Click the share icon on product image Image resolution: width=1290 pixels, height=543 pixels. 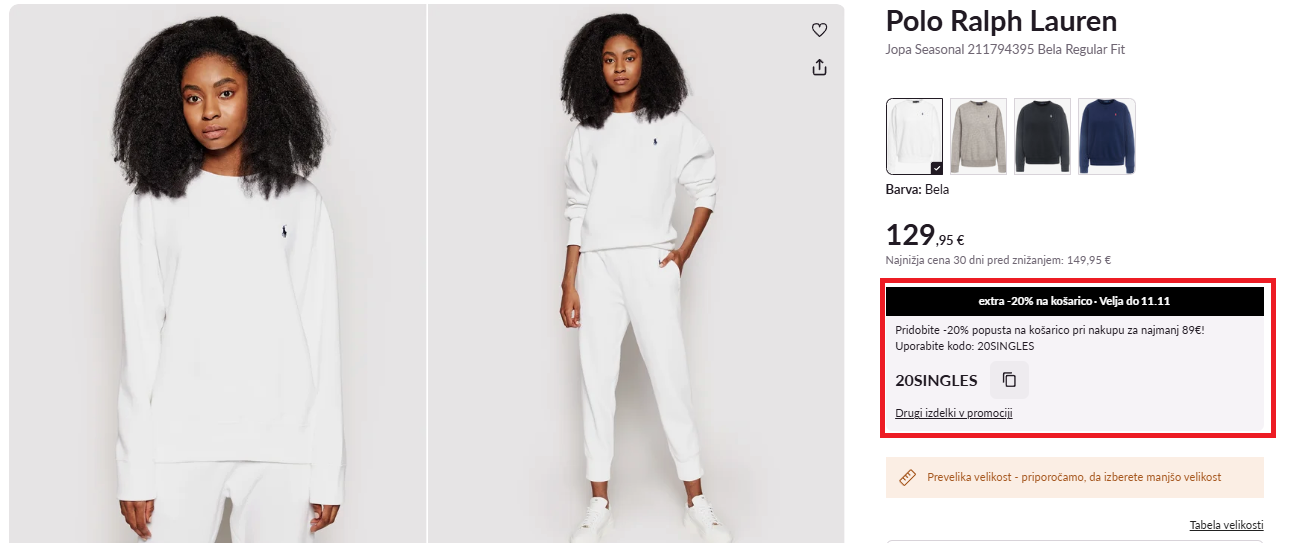pos(819,67)
